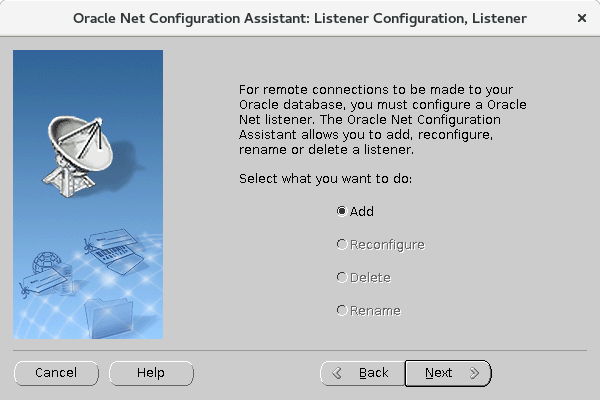Cancel the listener configuration wizard
The width and height of the screenshot is (600, 400).
coord(56,373)
